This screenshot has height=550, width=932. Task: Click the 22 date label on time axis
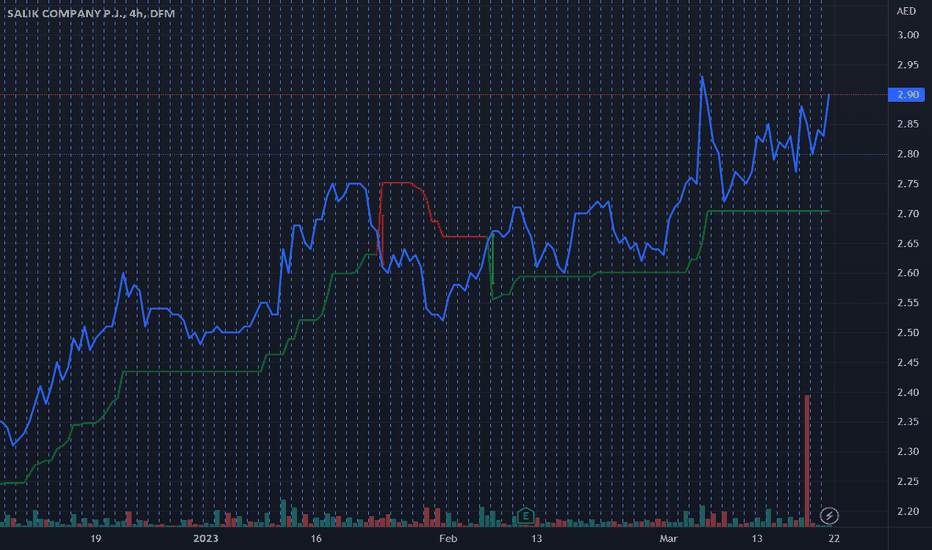[834, 539]
